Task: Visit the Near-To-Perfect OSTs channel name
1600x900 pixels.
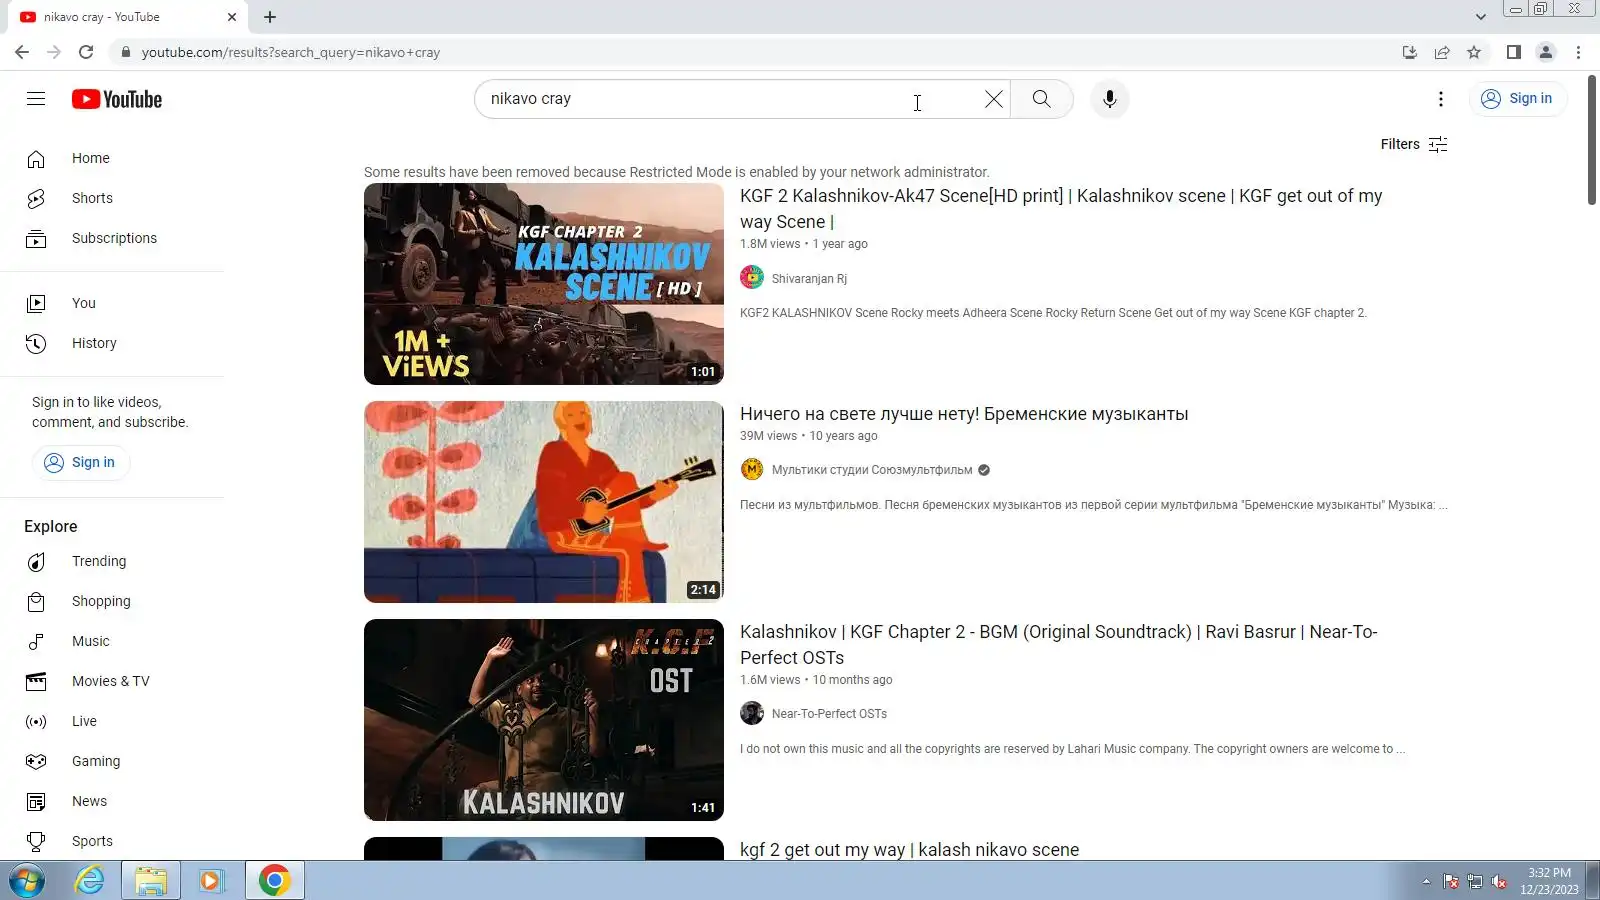Action: click(x=829, y=714)
